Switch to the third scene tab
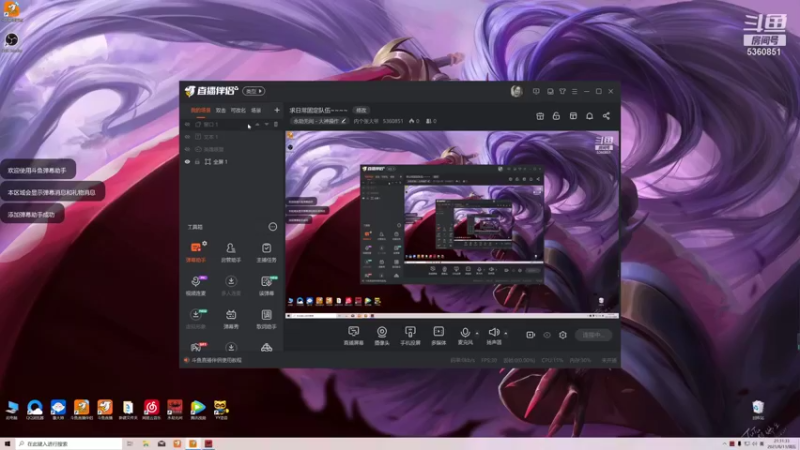Screen dimensions: 800x450 coord(238,110)
